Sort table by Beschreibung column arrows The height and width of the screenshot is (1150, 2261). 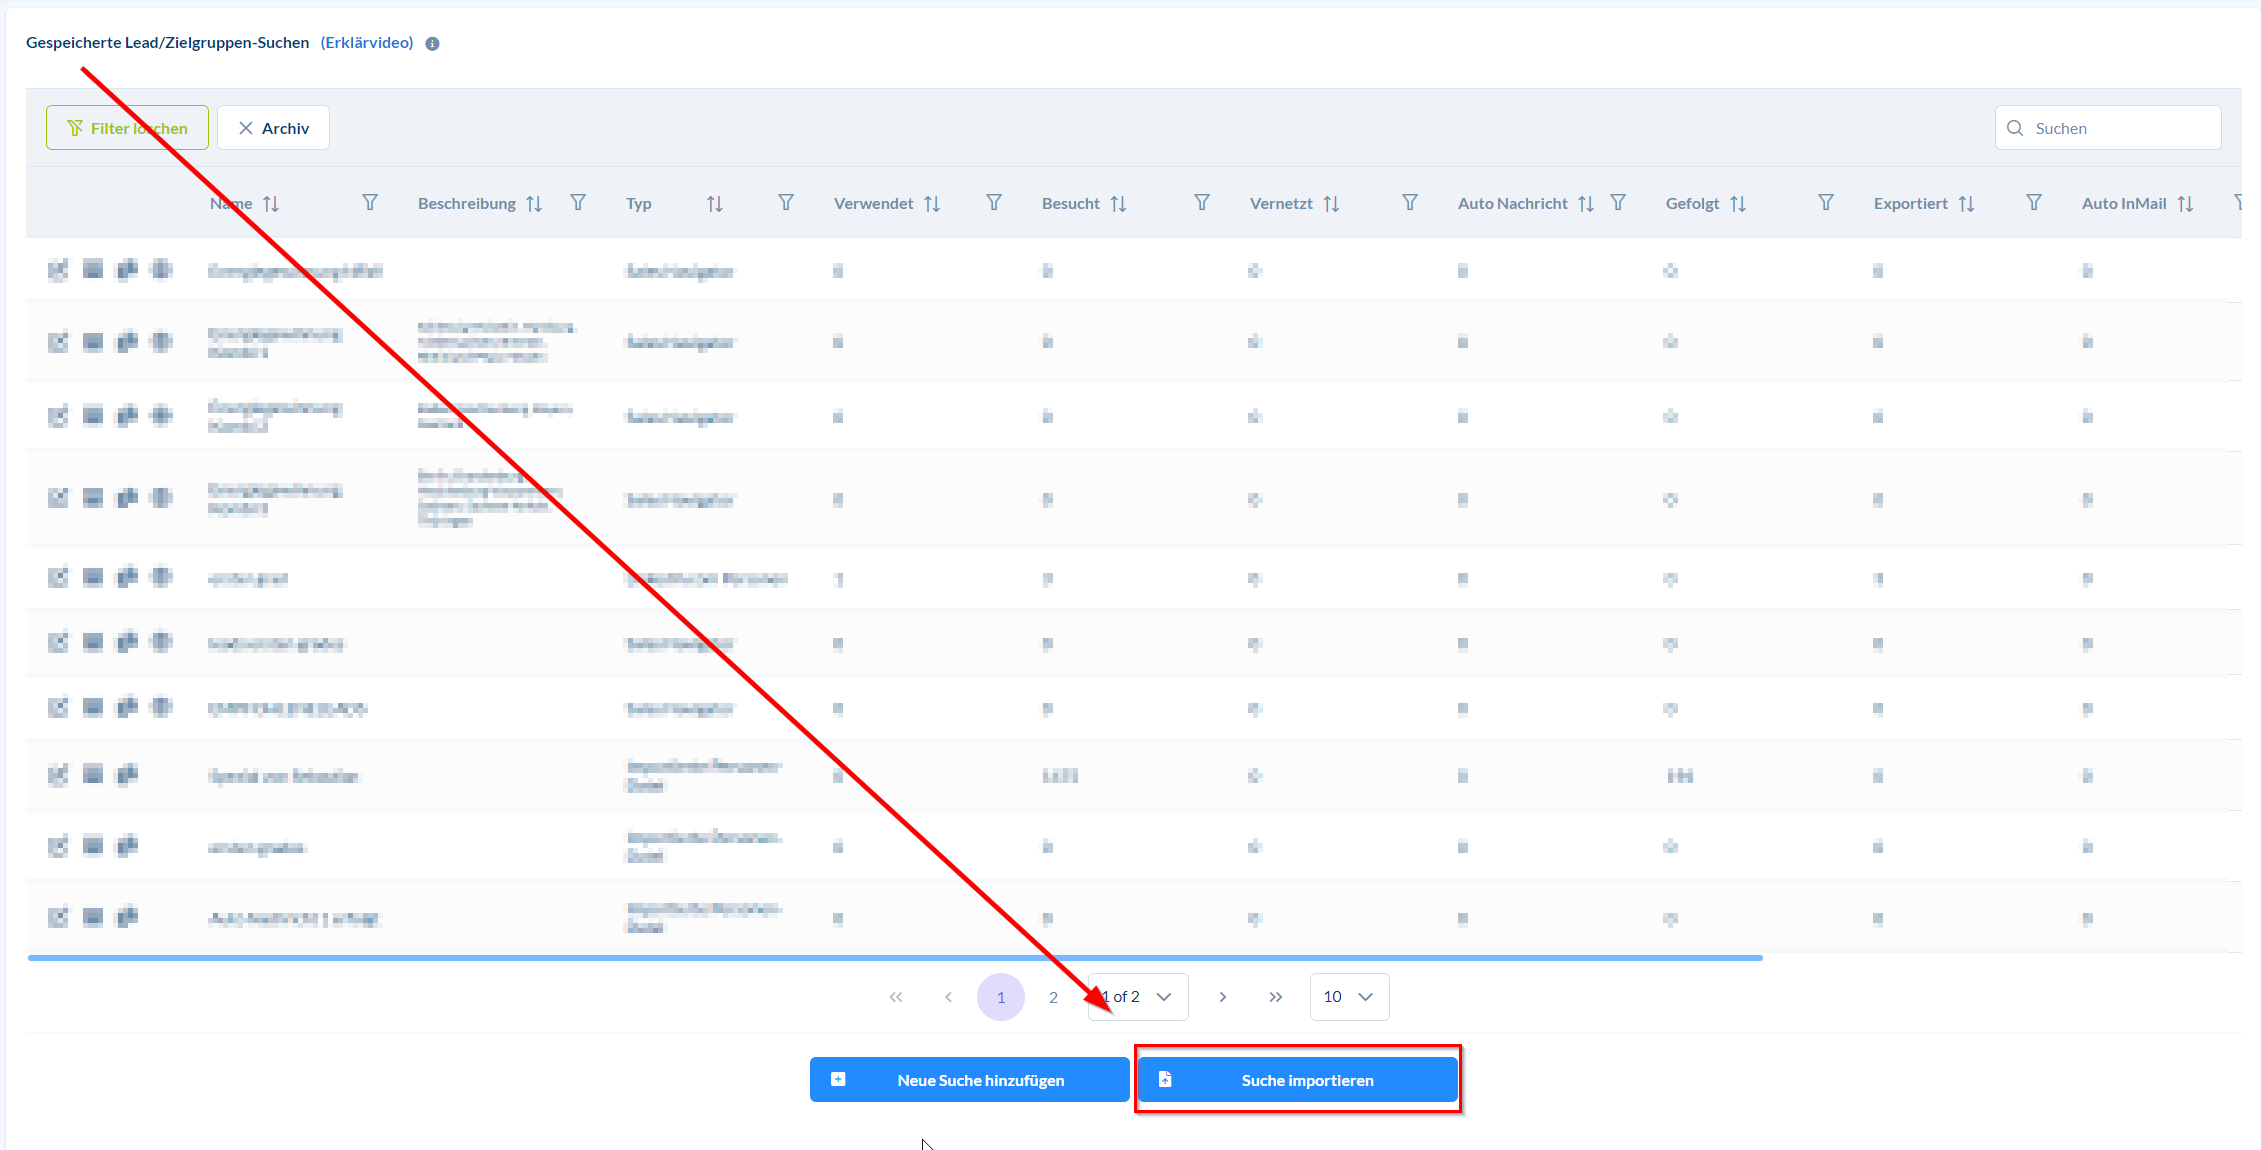(x=534, y=204)
